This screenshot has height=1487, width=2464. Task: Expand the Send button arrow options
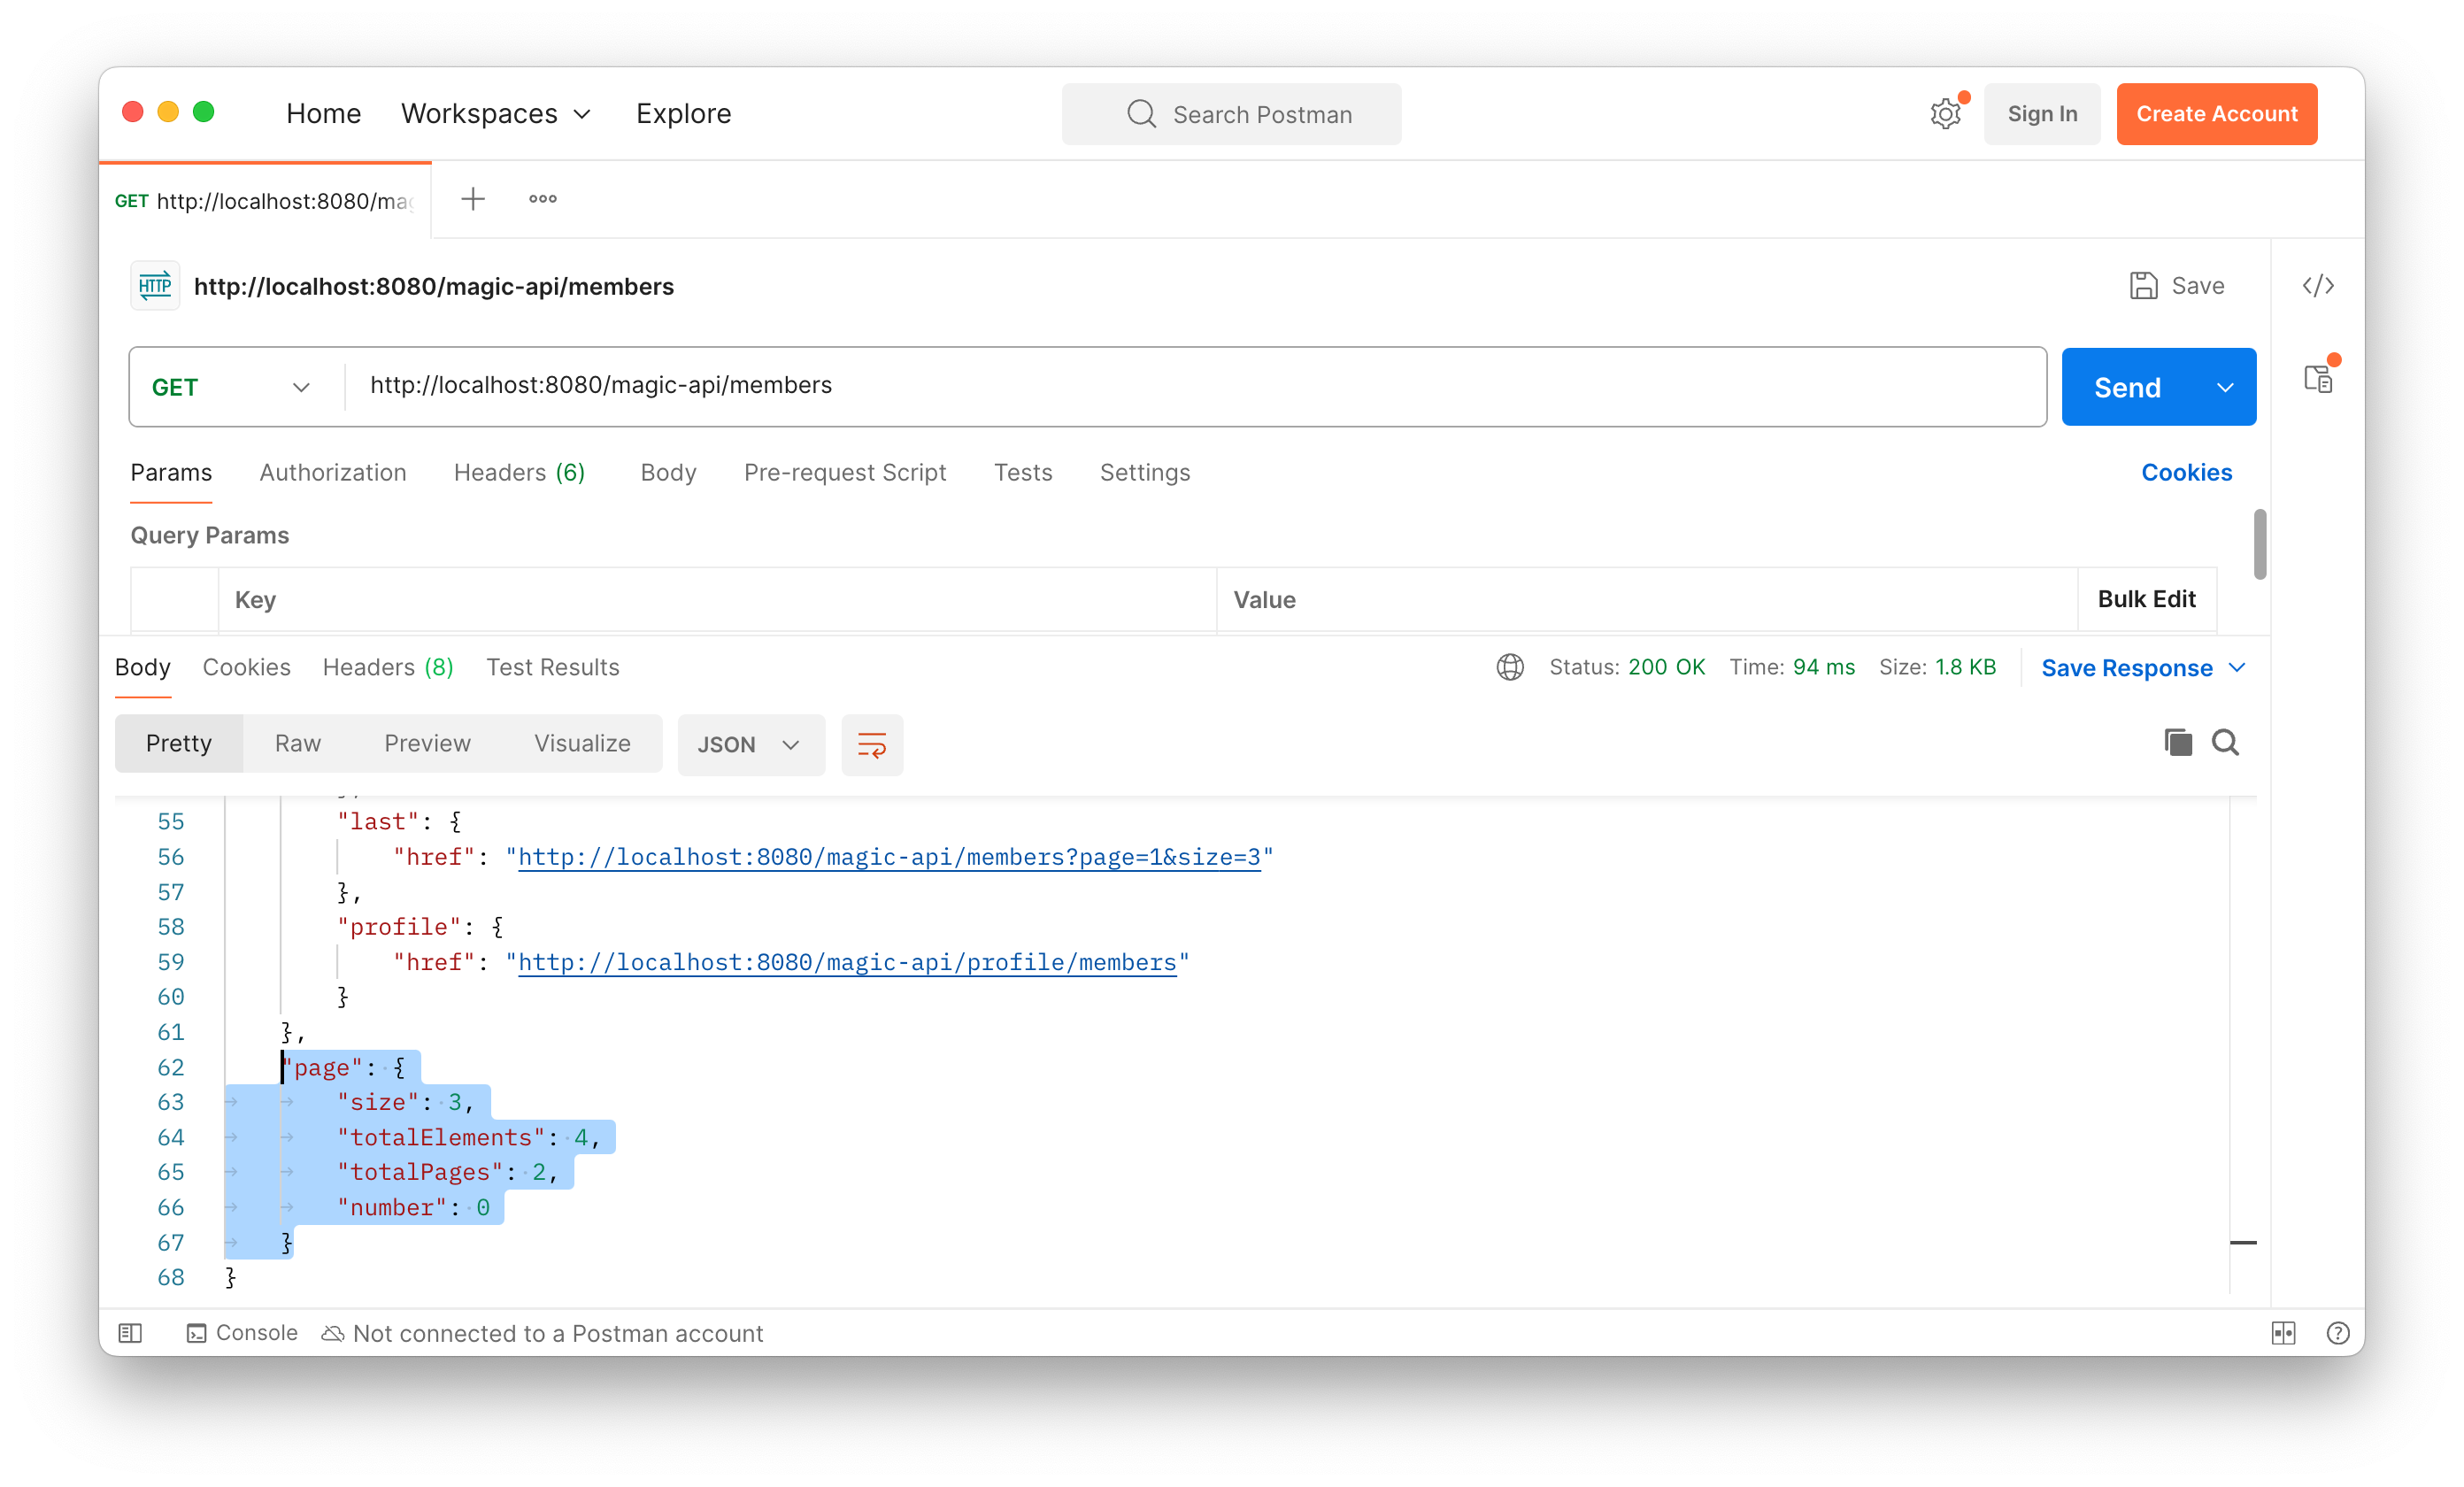[x=2225, y=387]
